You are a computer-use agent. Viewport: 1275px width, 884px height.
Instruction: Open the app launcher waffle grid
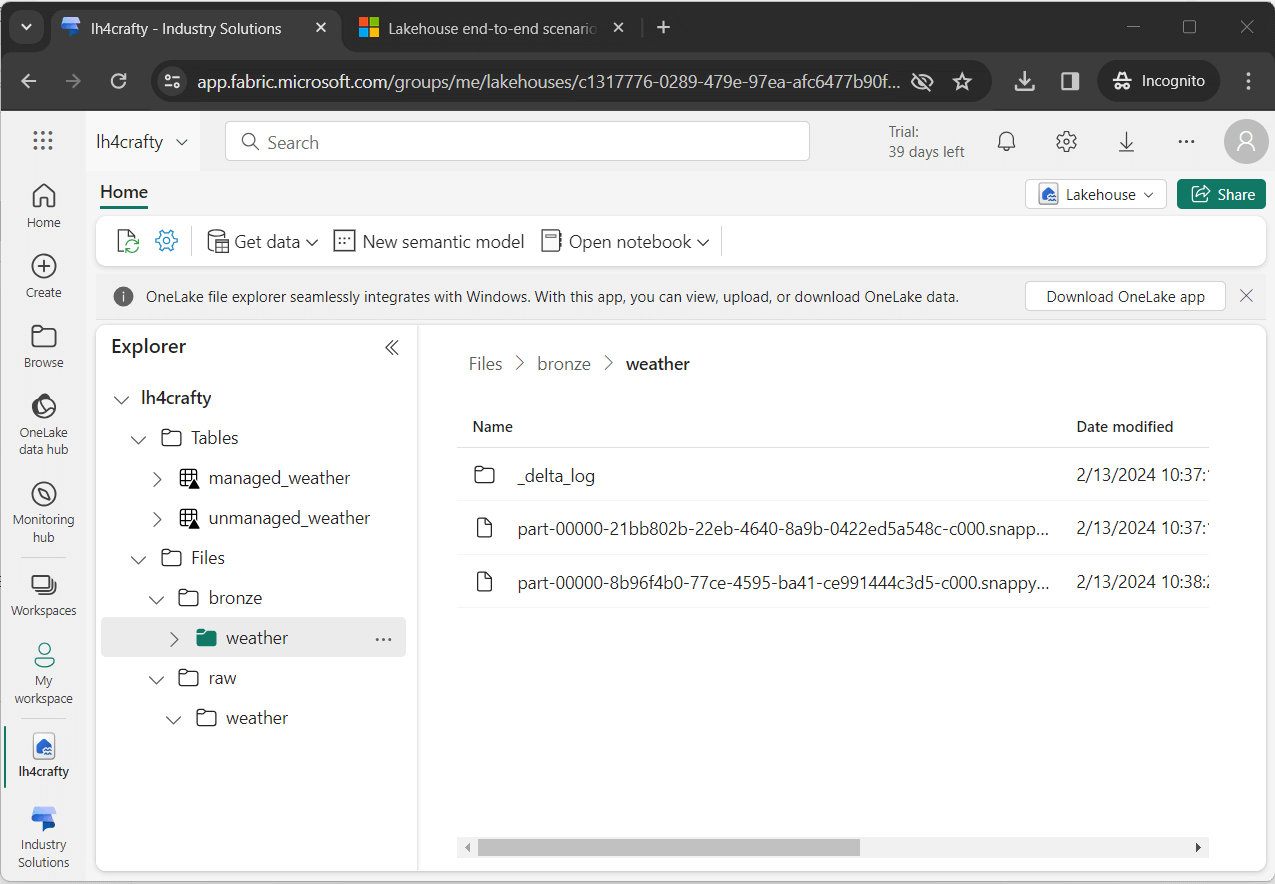(43, 141)
